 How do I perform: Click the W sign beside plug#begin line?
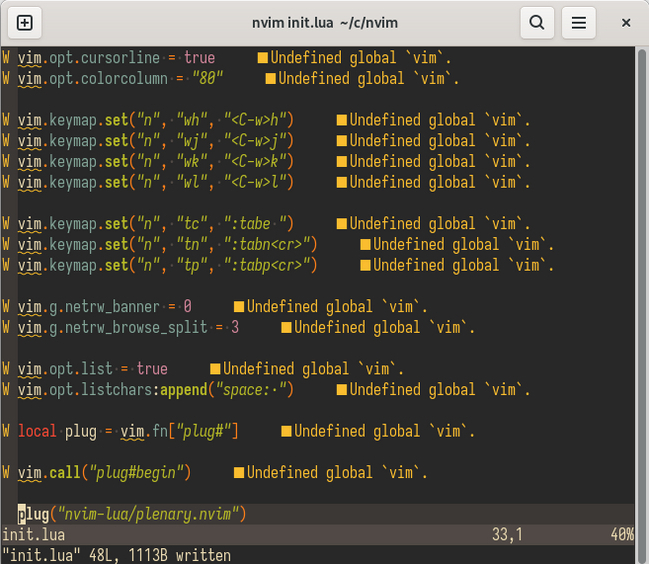(6, 473)
